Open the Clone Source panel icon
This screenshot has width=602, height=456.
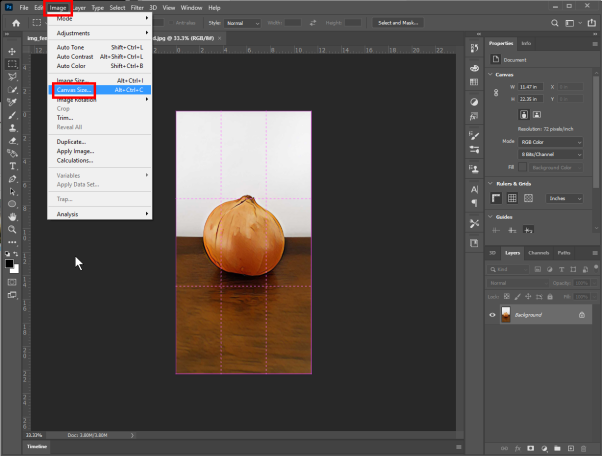pyautogui.click(x=474, y=169)
